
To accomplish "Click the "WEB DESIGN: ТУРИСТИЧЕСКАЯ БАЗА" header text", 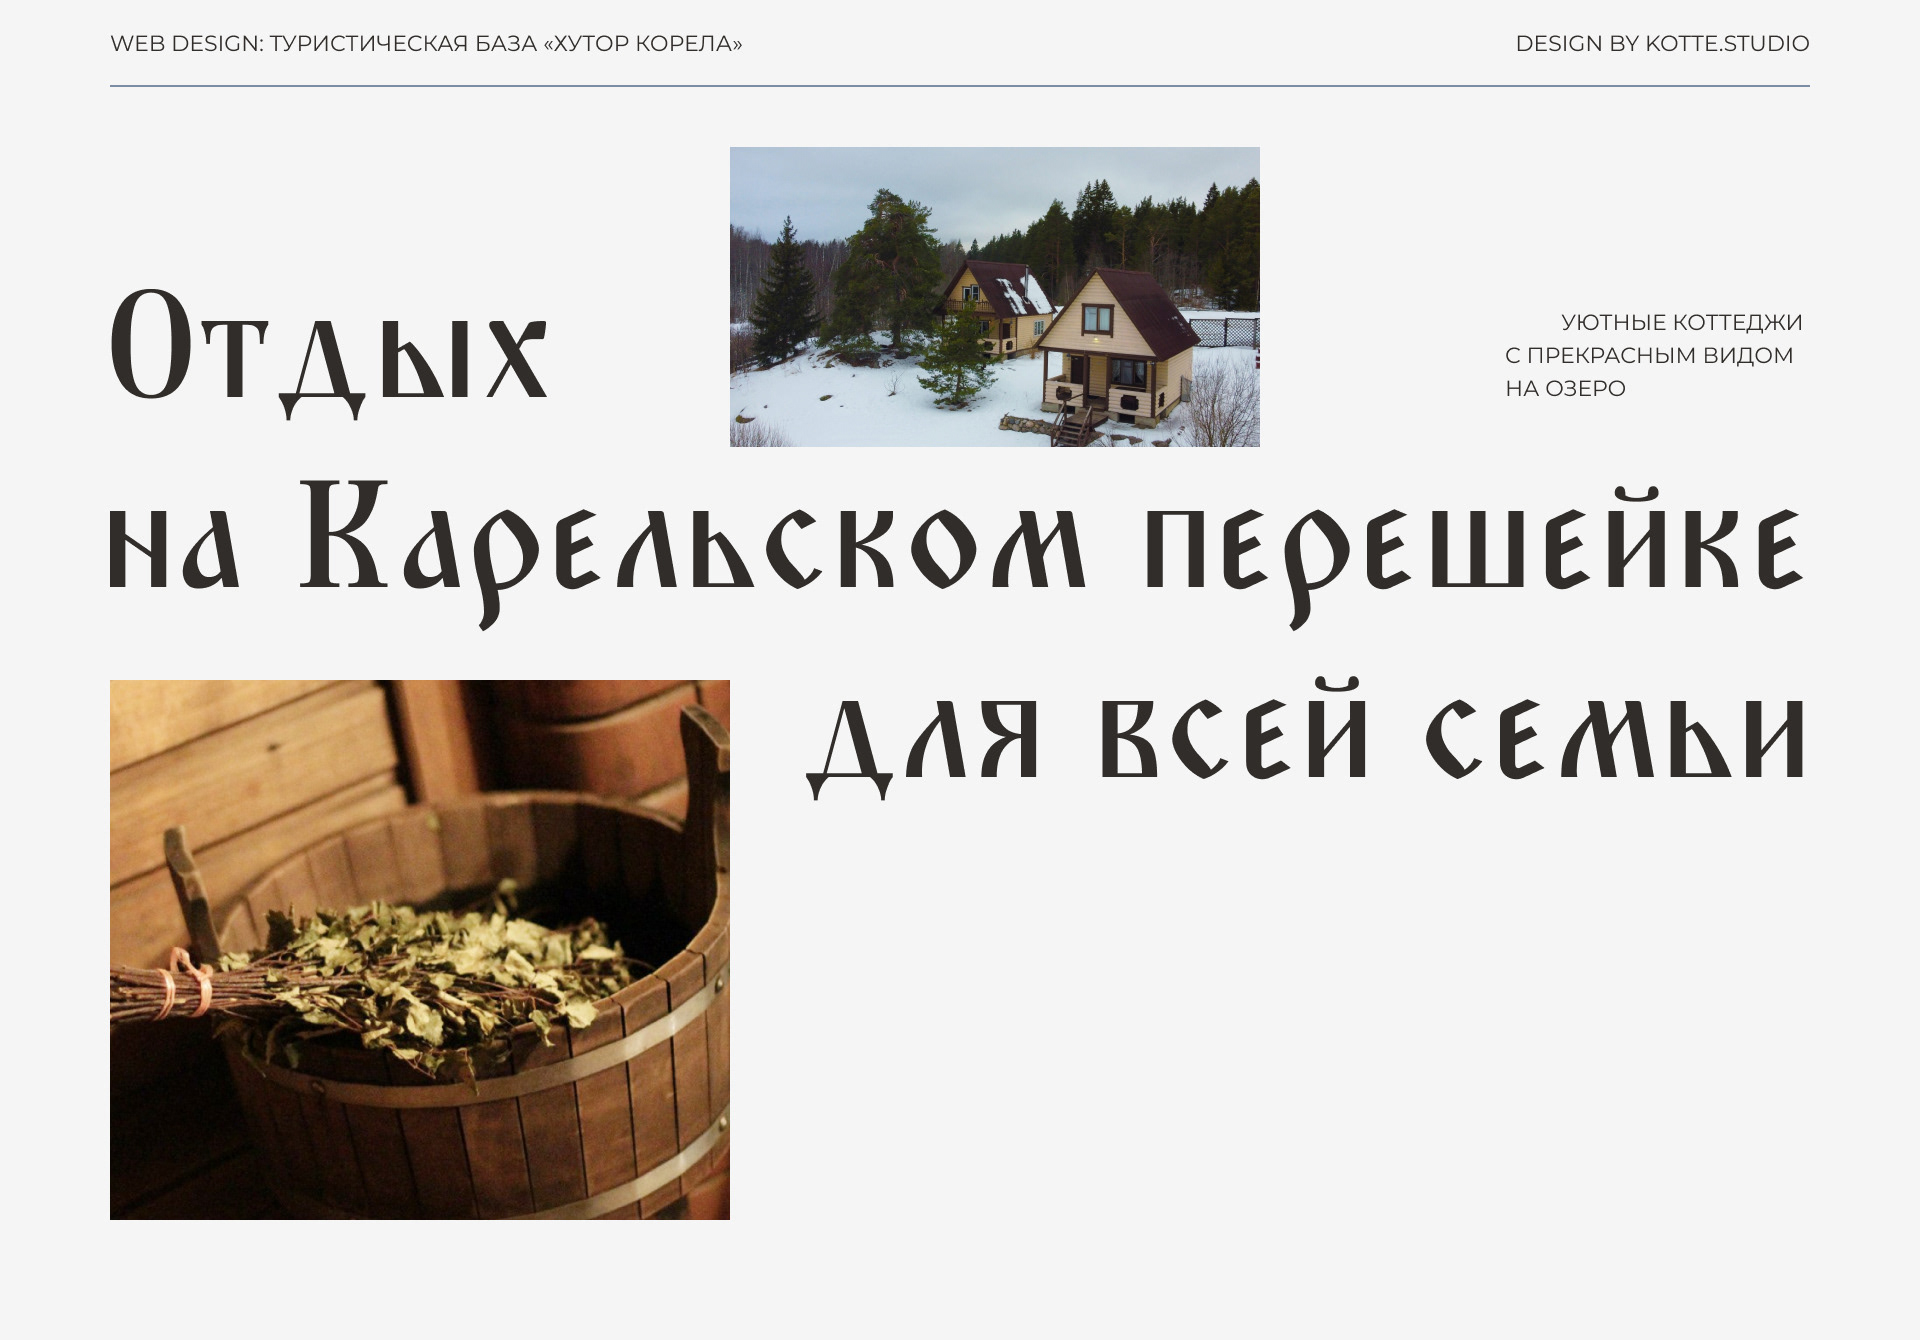I will pos(322,44).
